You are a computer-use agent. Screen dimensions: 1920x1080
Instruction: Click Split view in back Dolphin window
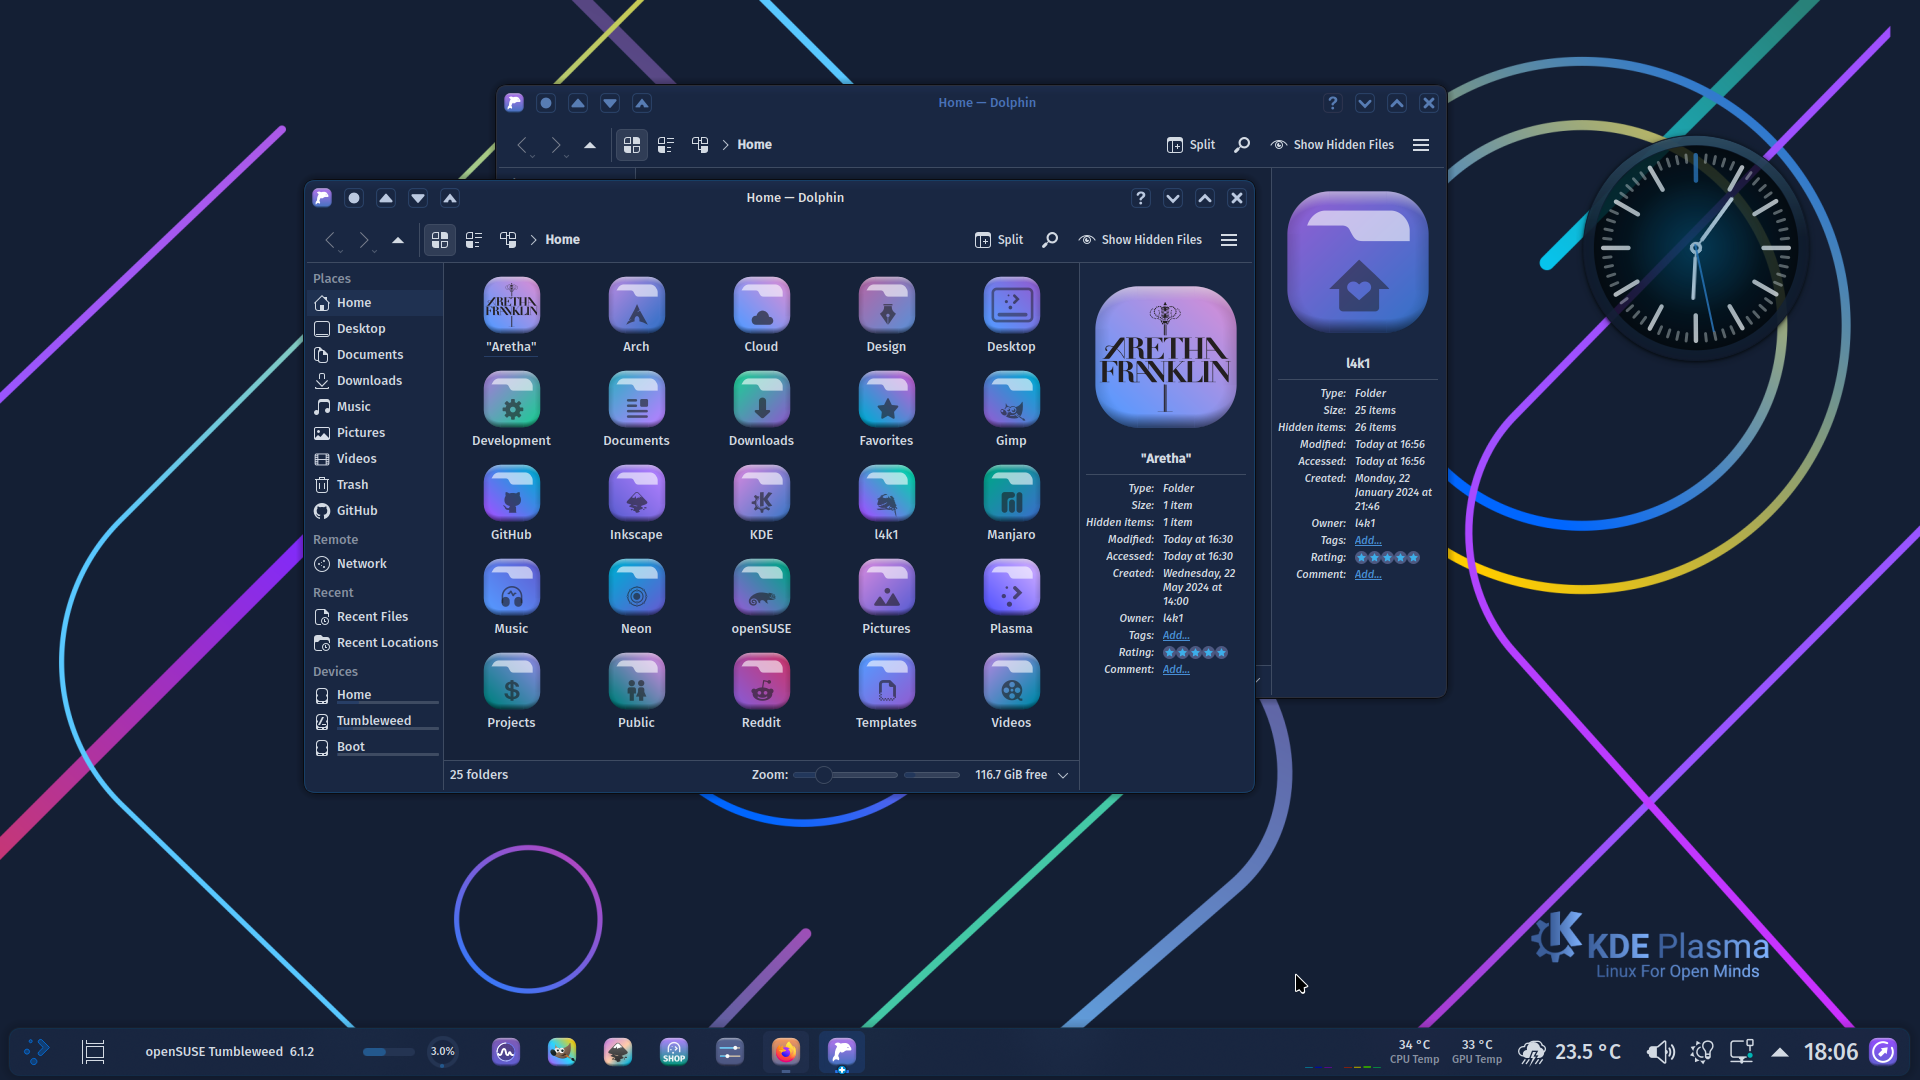click(1191, 145)
